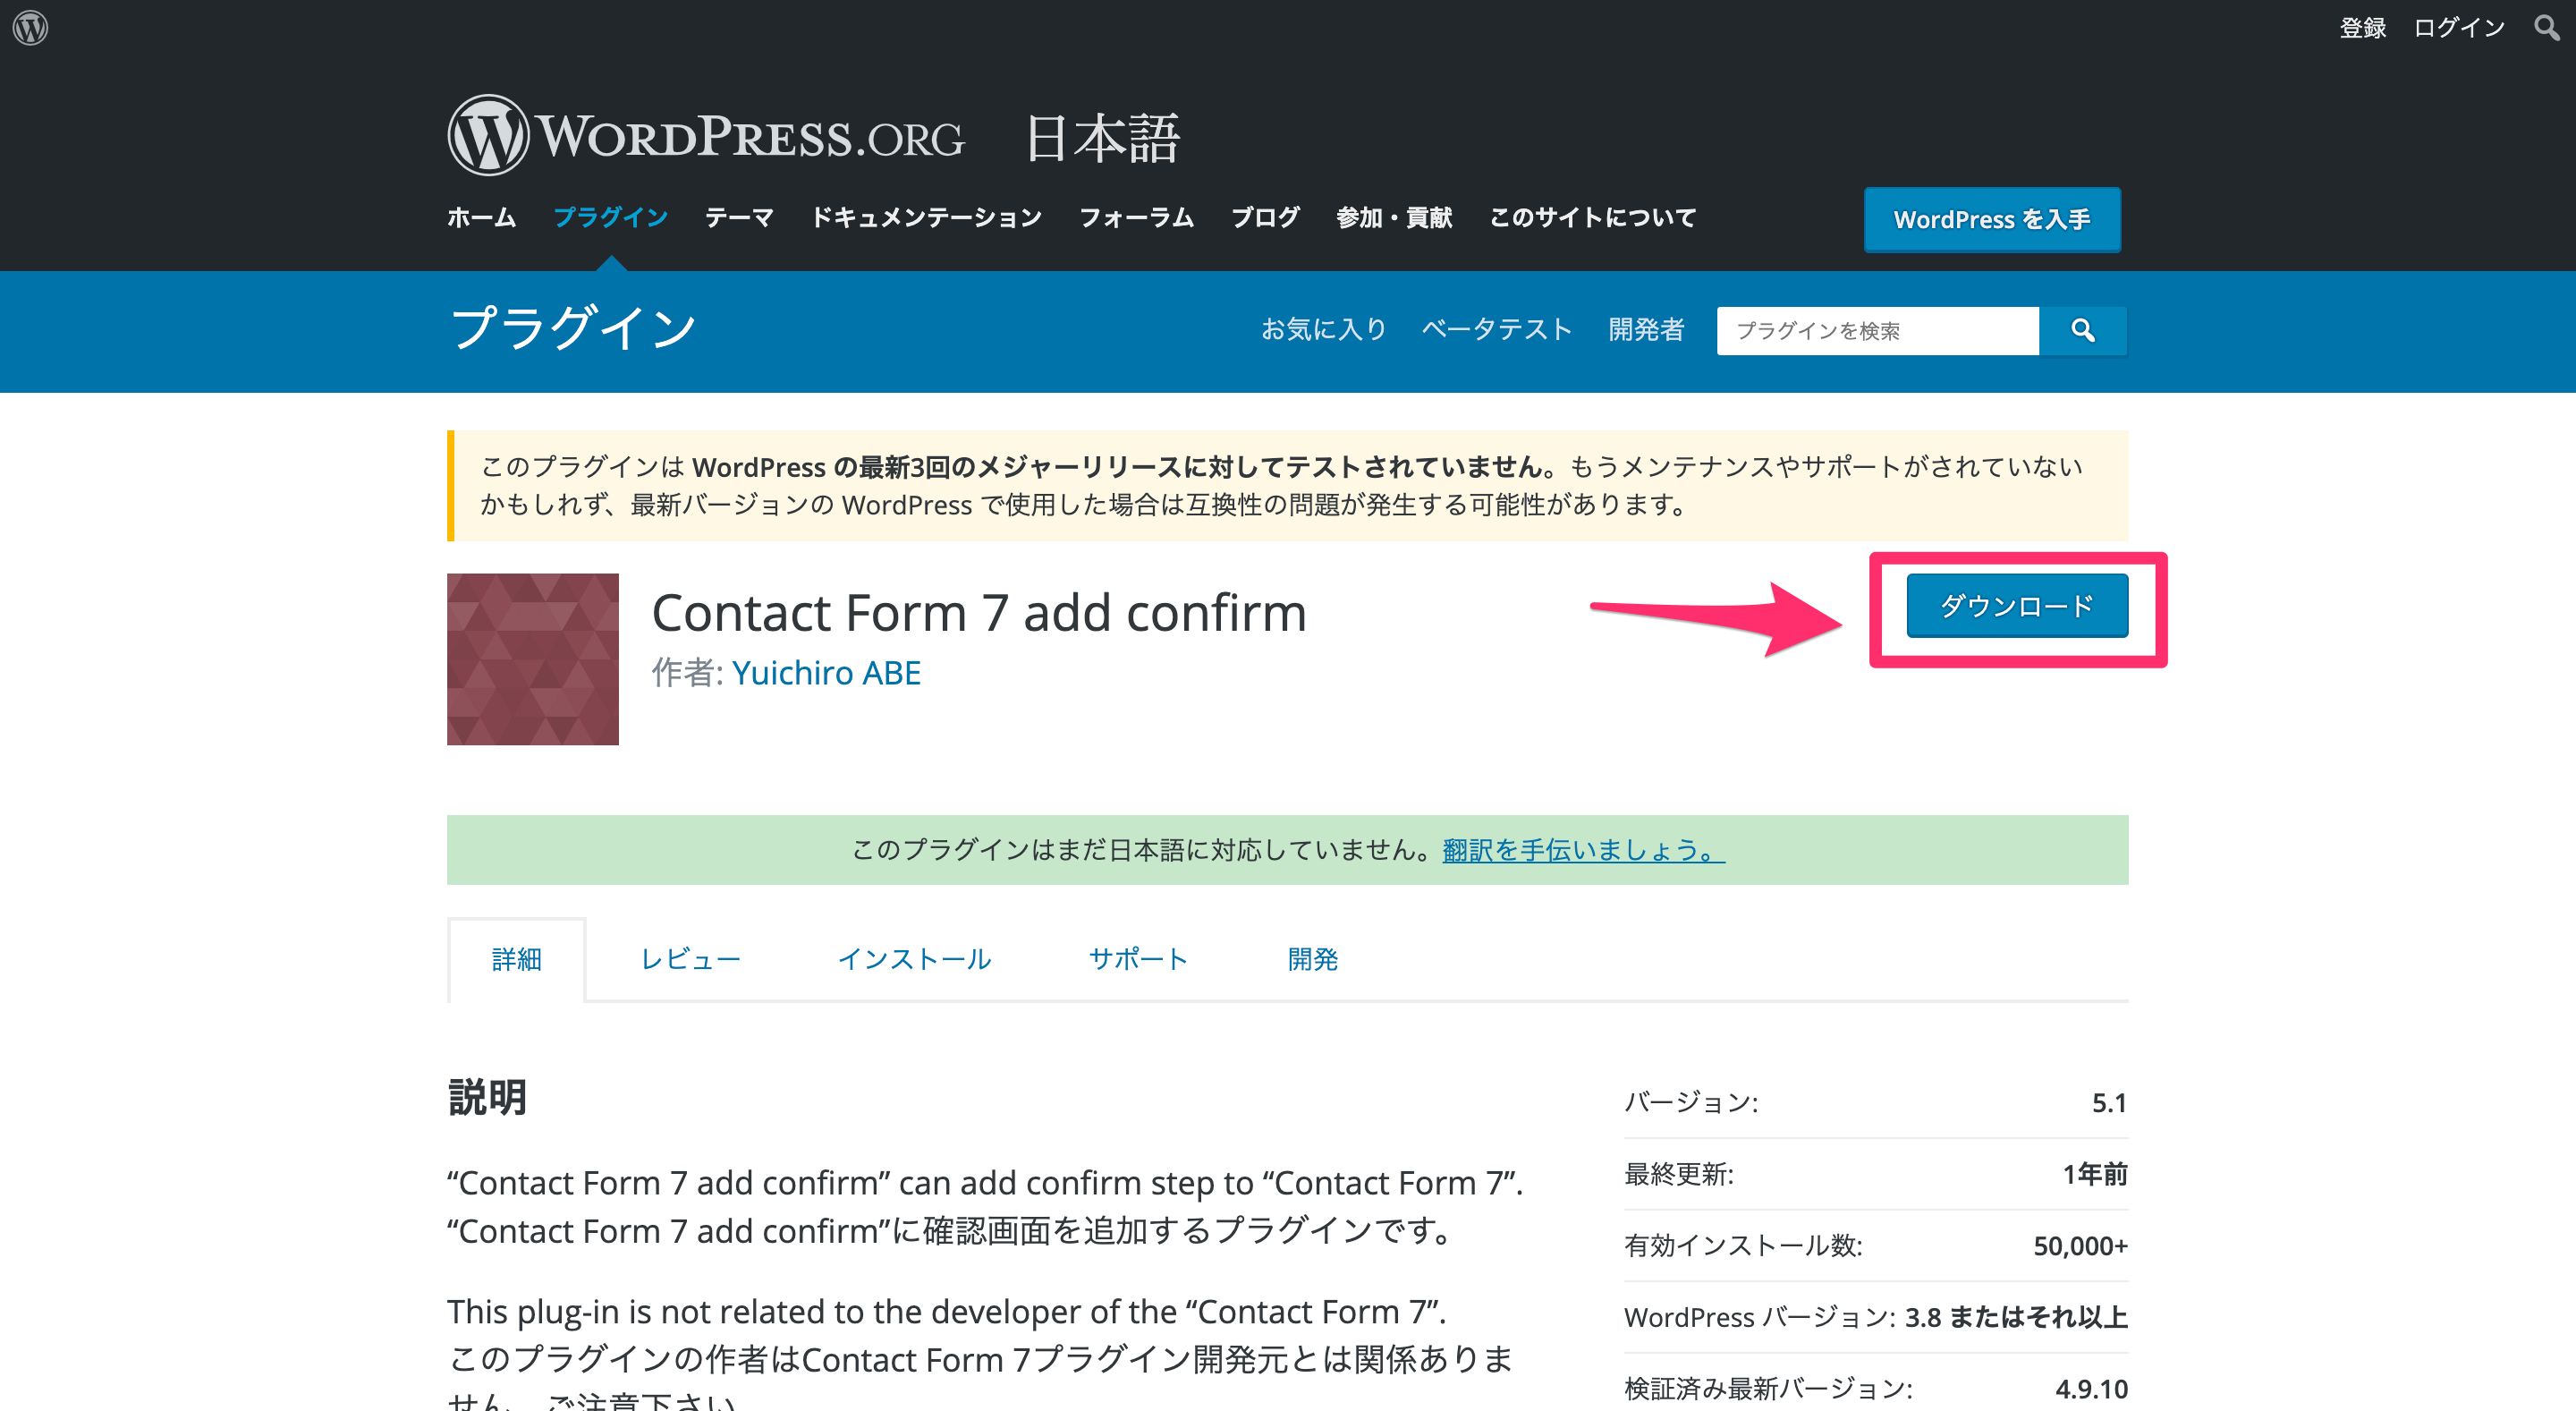Open the サポート tab
This screenshot has height=1411, width=2576.
tap(1138, 958)
